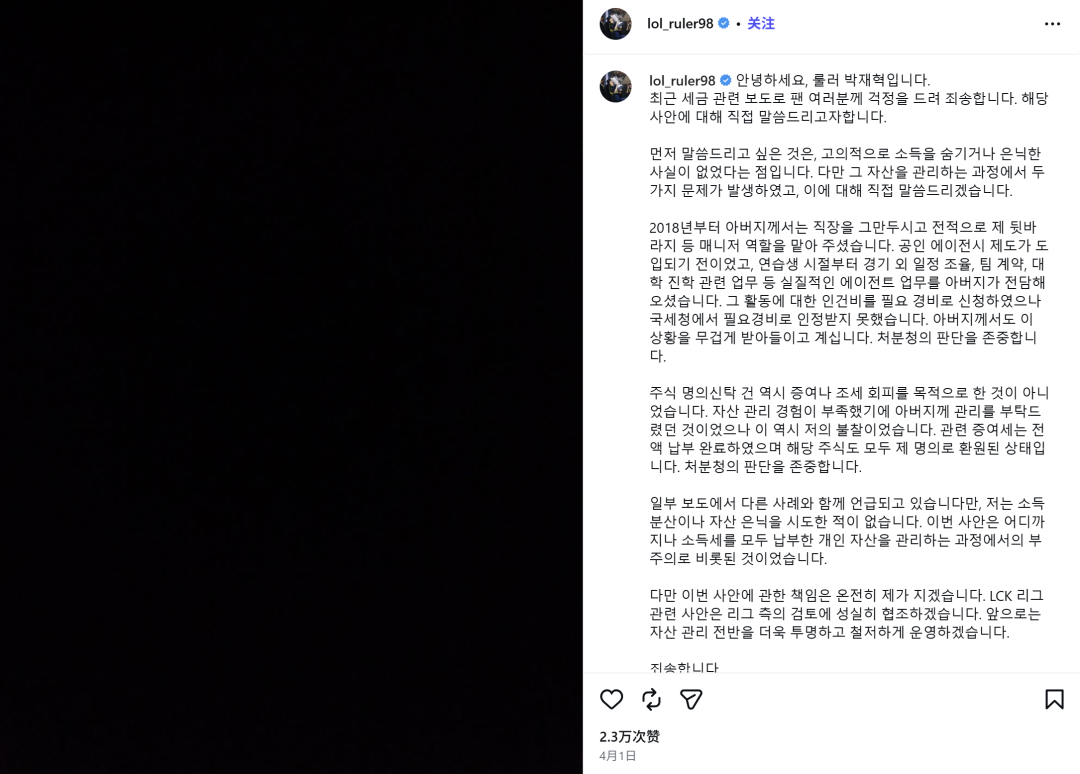Click the verified badge beside caption username
The width and height of the screenshot is (1080, 774).
point(725,81)
